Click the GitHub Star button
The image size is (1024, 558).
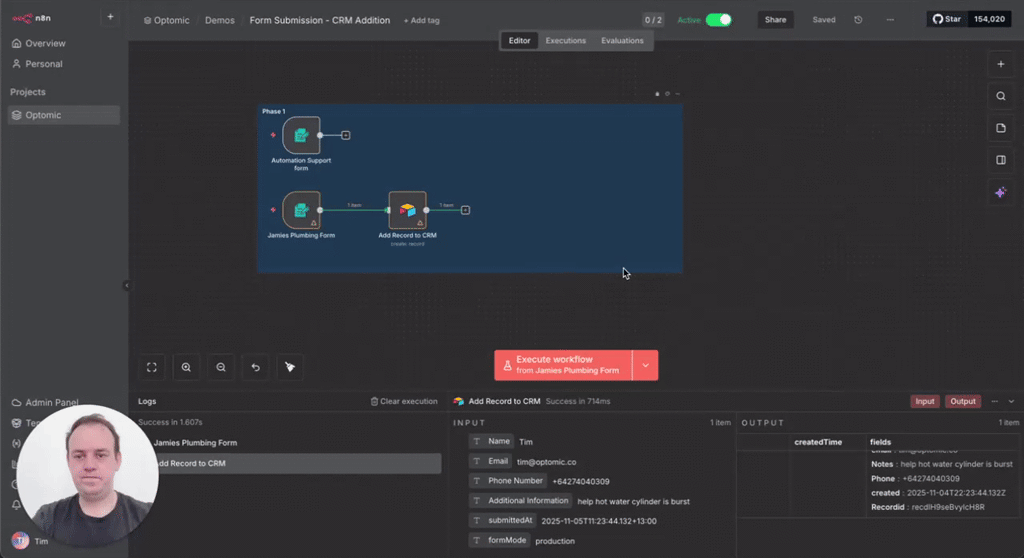click(x=946, y=19)
